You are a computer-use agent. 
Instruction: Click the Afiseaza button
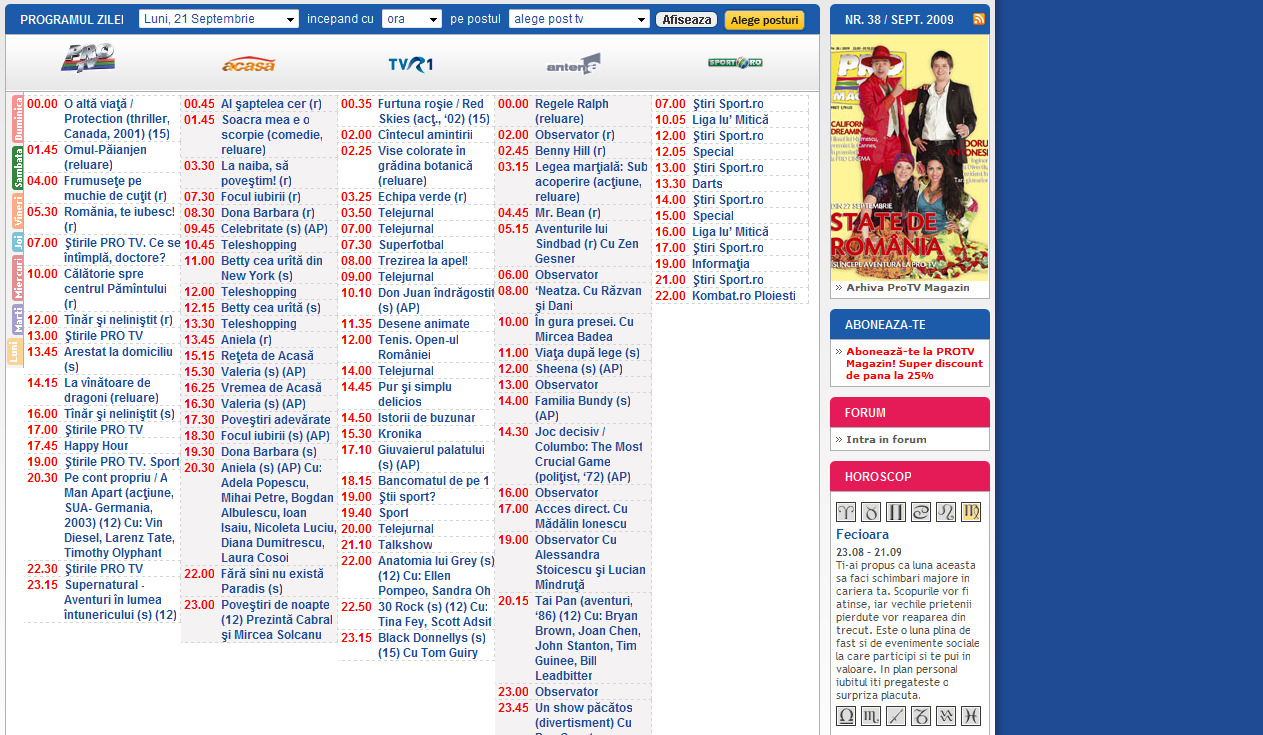tap(687, 20)
